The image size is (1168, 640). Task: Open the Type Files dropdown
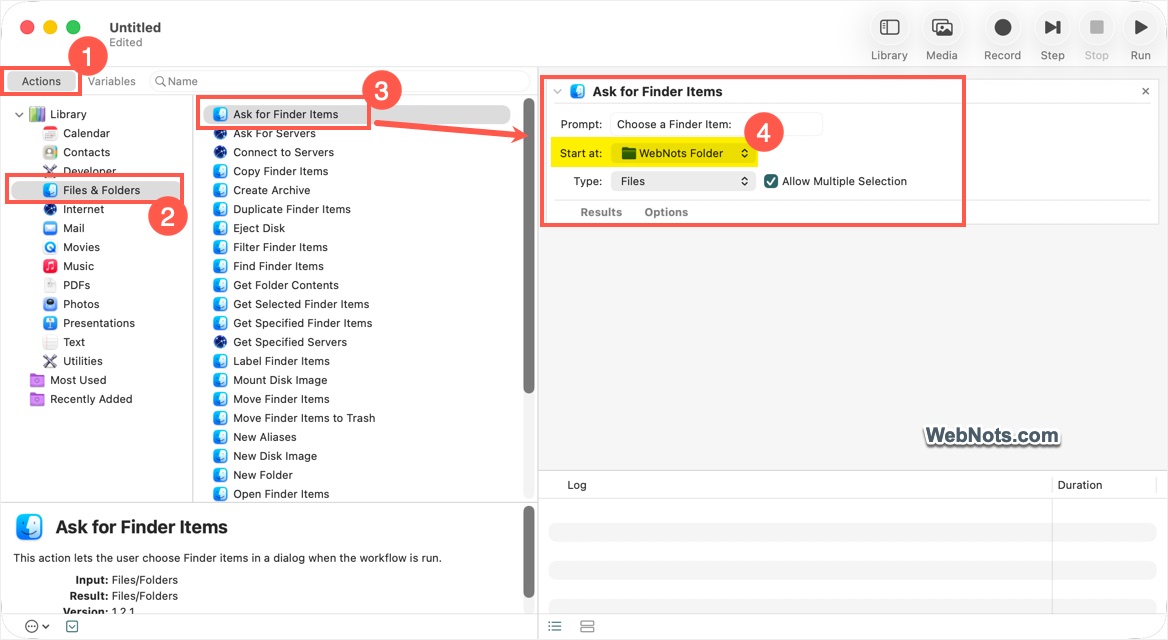point(682,181)
